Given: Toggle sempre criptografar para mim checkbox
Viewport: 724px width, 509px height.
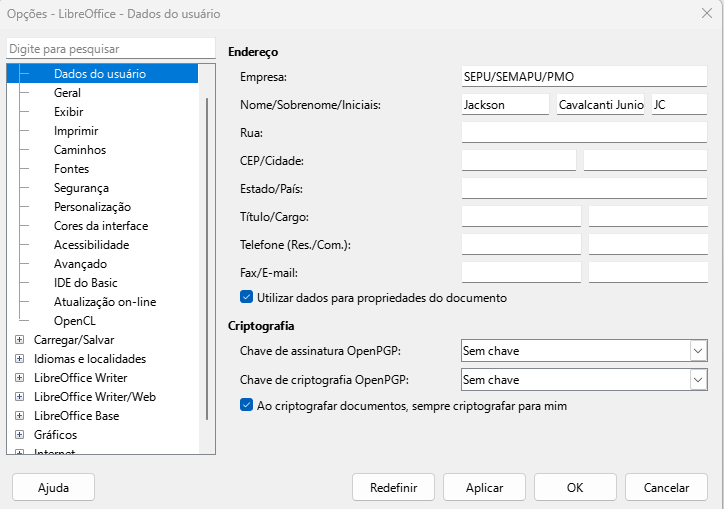Looking at the screenshot, I should pyautogui.click(x=246, y=405).
